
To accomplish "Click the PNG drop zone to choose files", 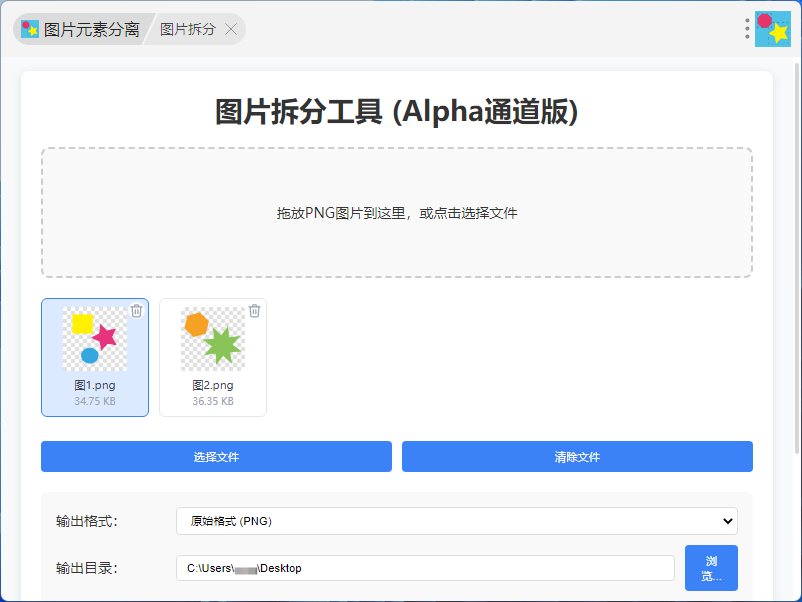I will 397,213.
